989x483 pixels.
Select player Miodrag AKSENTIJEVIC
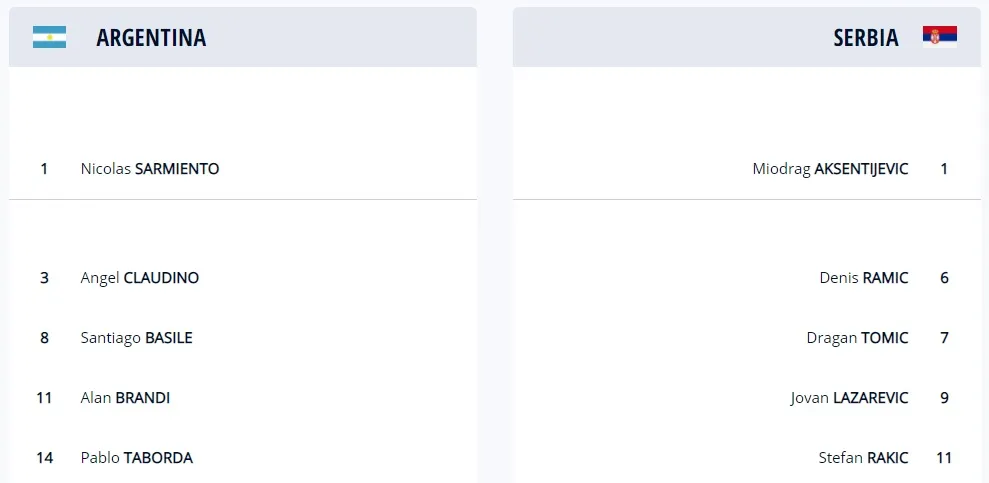(x=830, y=169)
